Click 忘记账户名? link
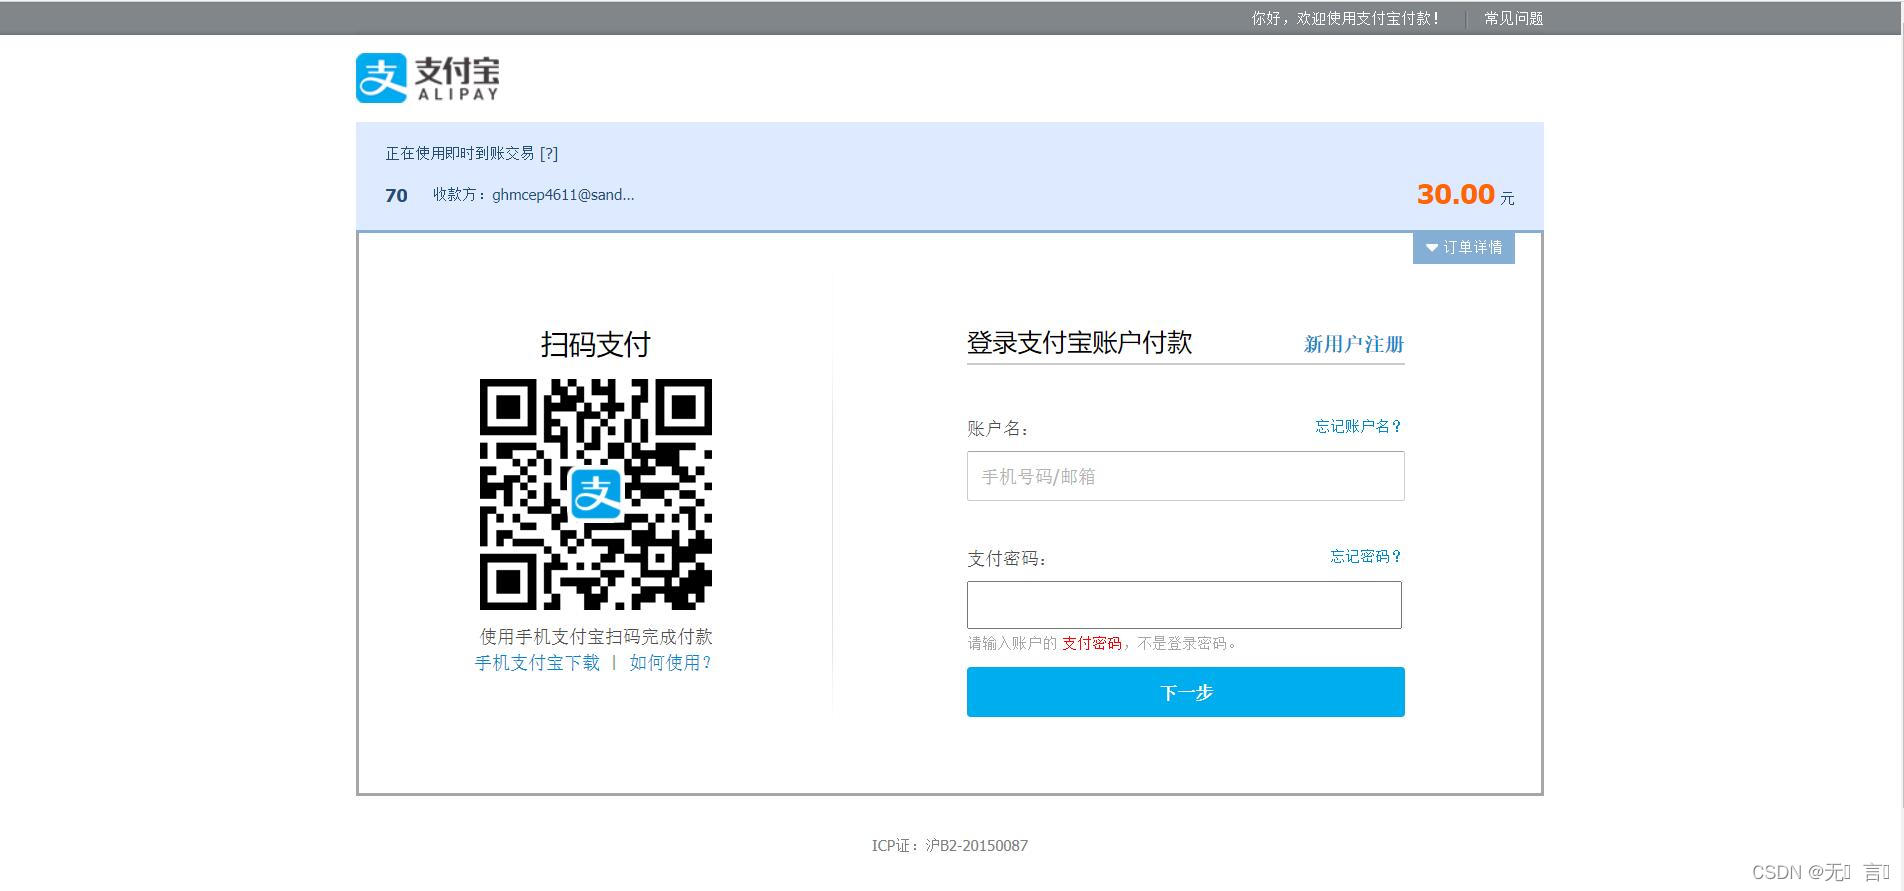1904x891 pixels. point(1358,426)
